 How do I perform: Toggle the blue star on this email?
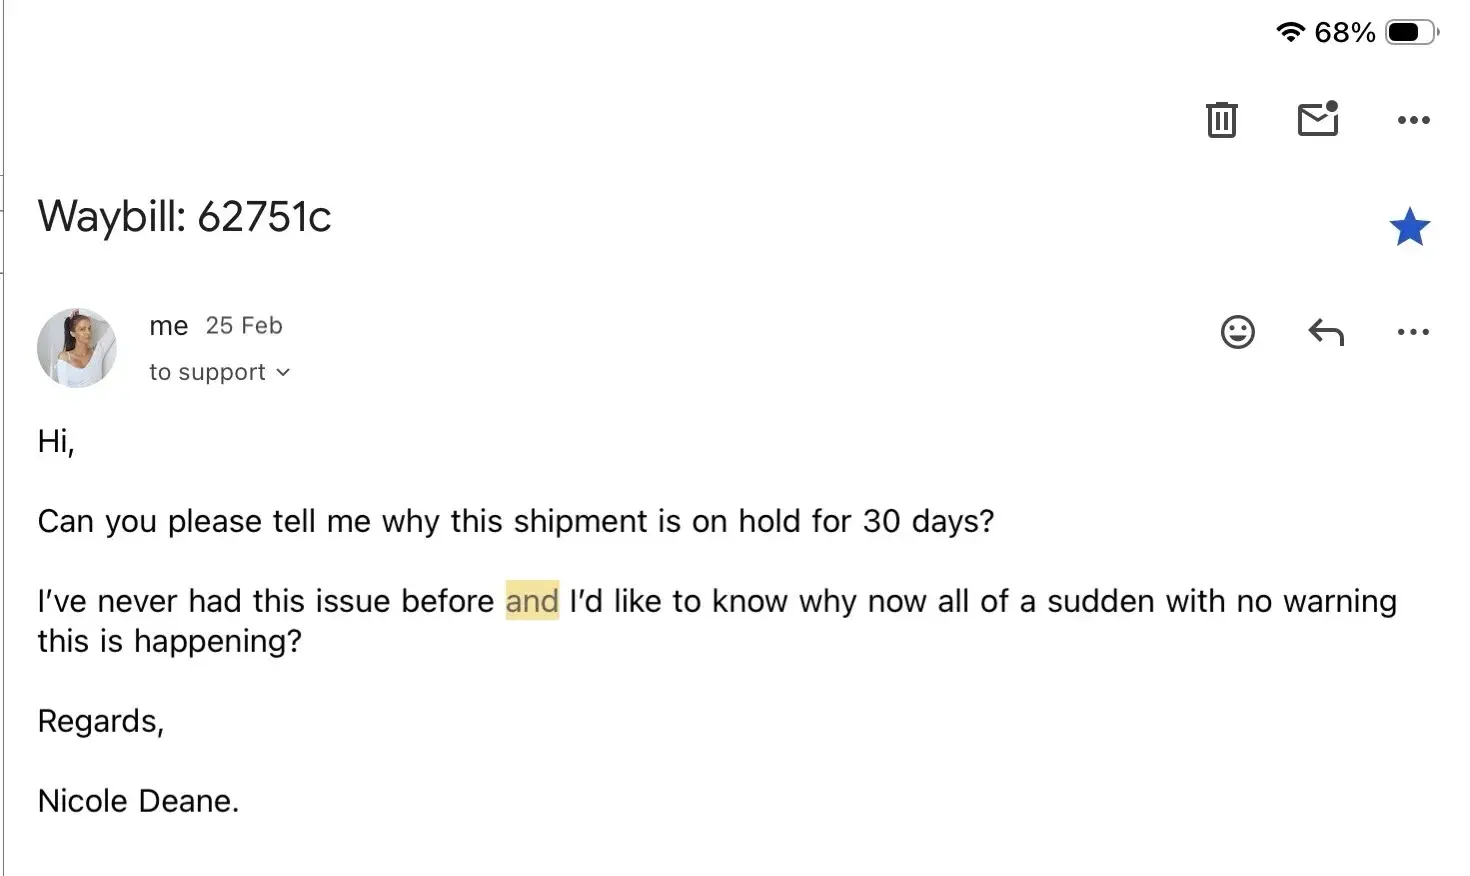1409,228
